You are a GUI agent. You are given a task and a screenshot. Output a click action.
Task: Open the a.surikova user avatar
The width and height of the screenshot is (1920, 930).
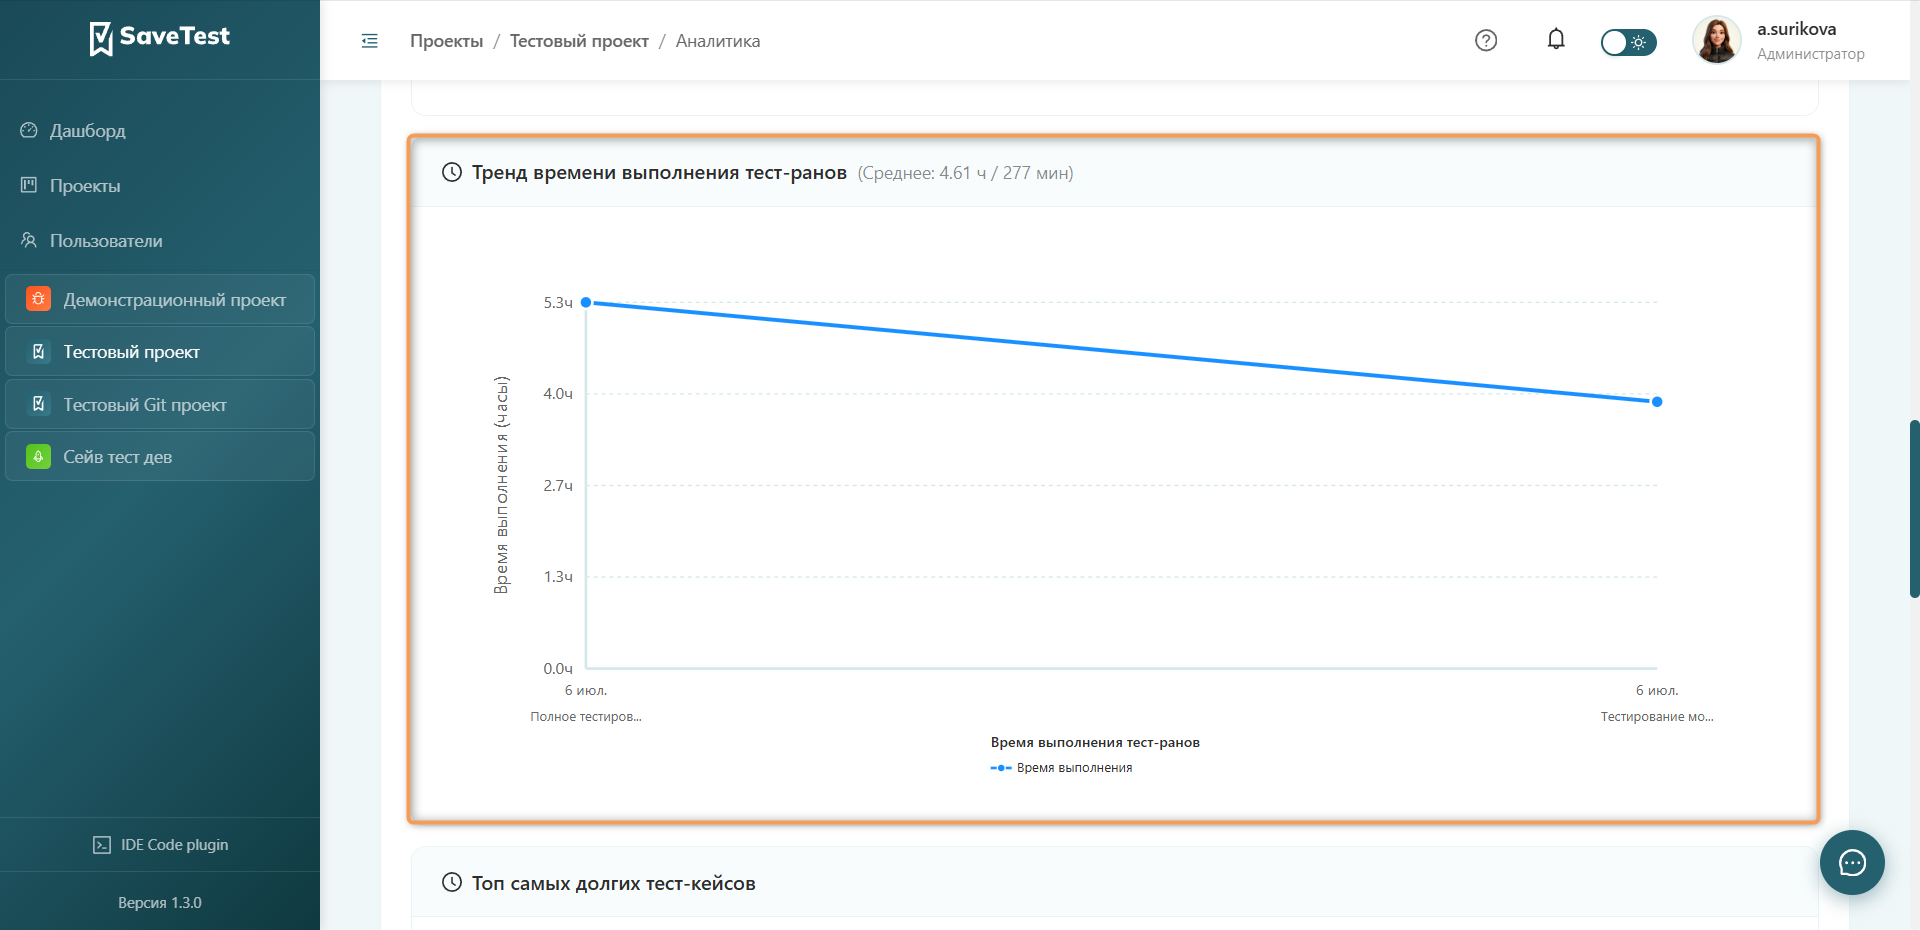[1717, 40]
